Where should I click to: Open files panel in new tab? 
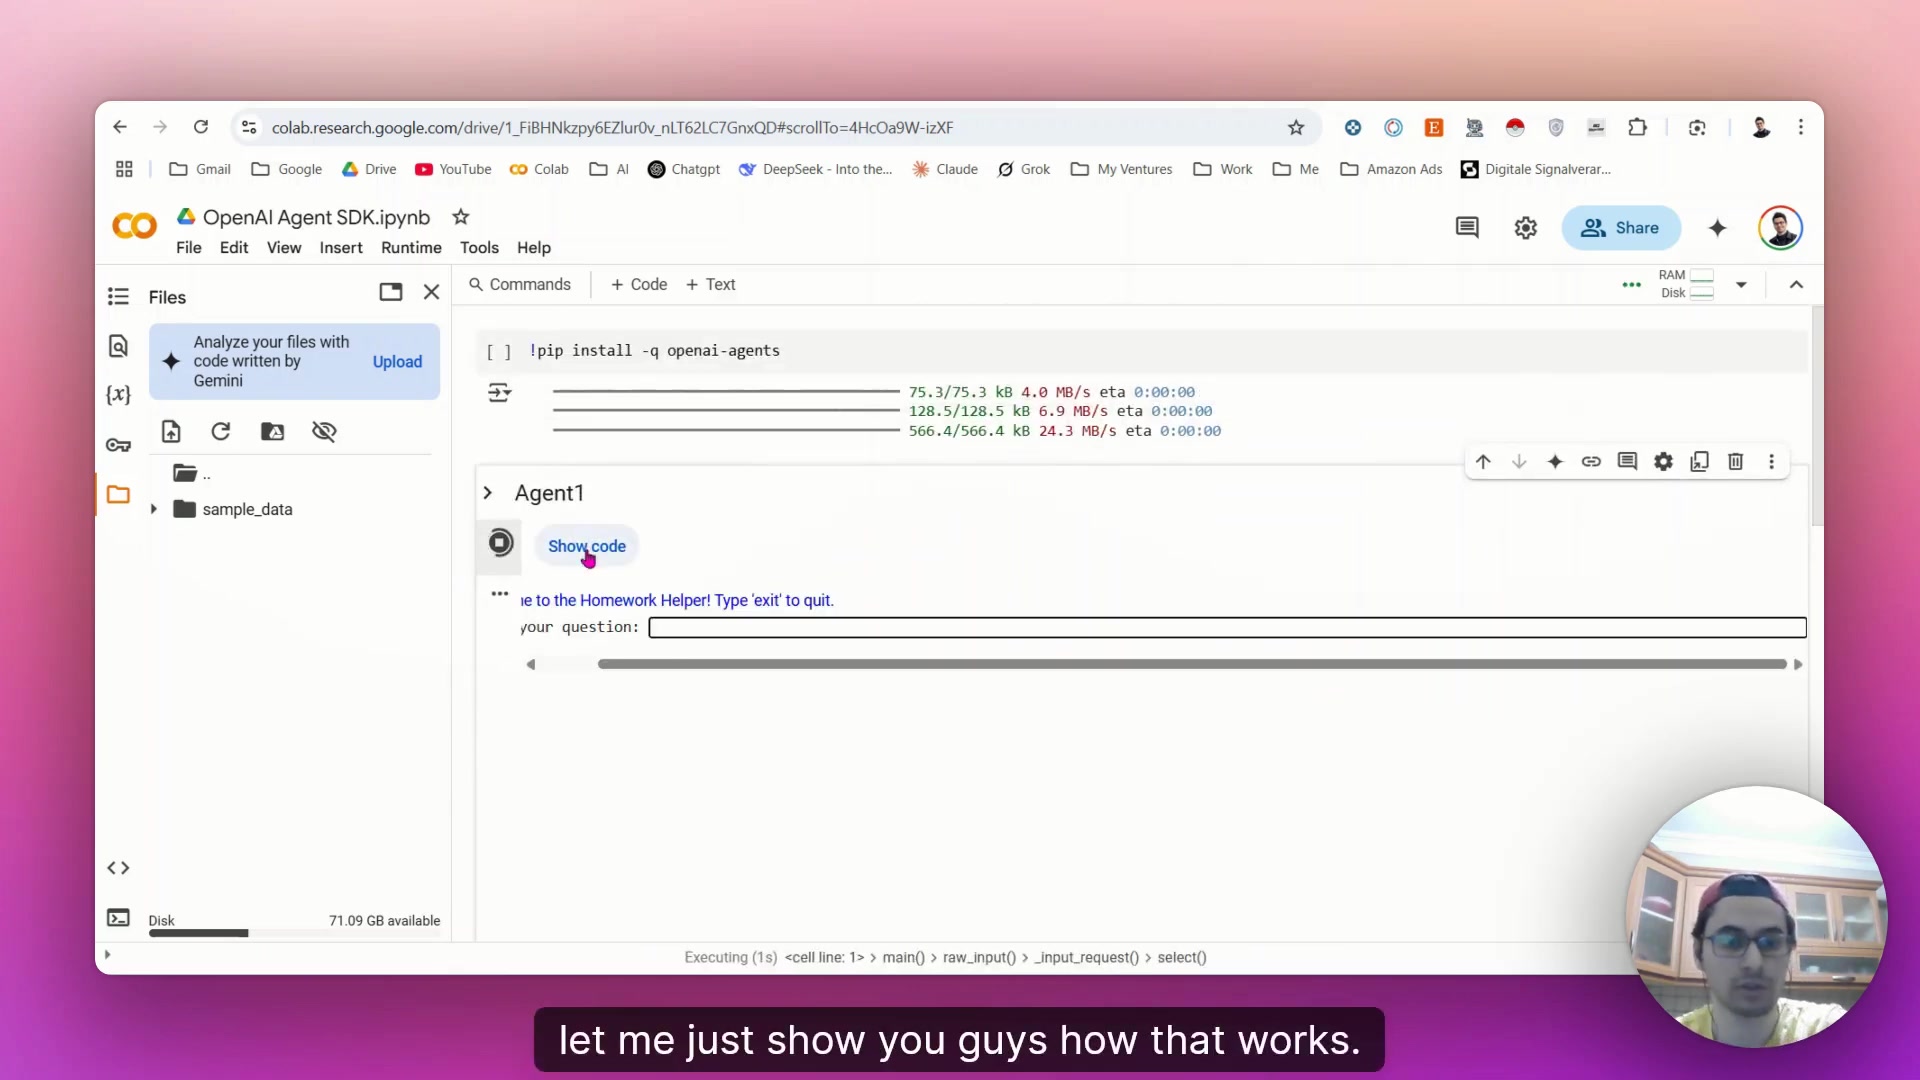[391, 292]
